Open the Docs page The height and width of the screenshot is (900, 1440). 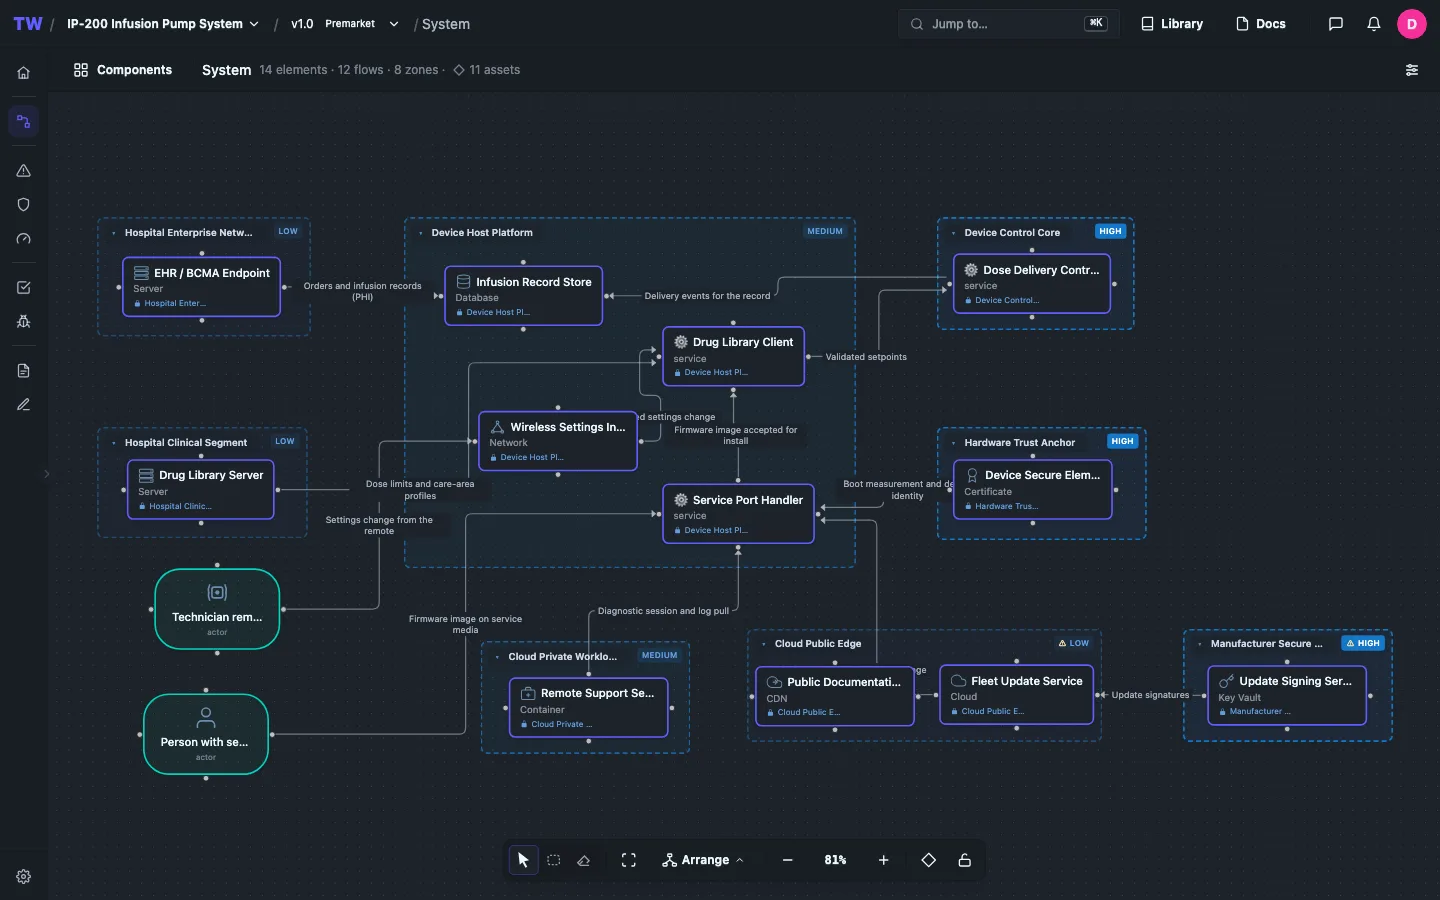(x=1261, y=24)
